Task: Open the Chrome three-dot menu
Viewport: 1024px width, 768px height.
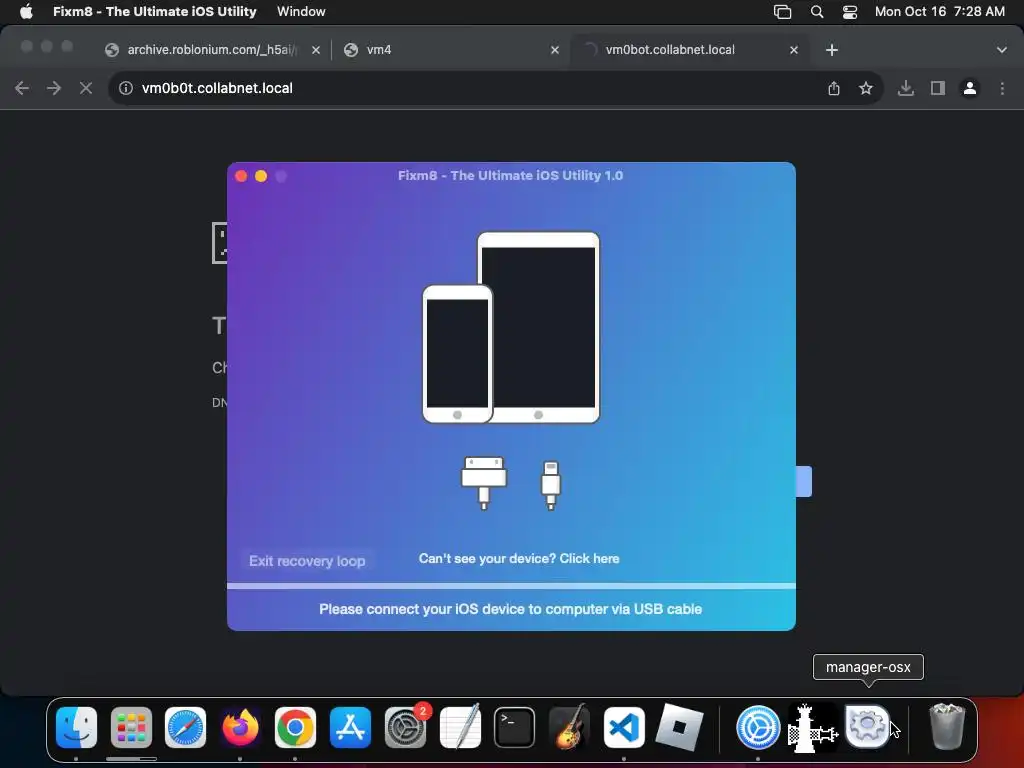Action: tap(1002, 88)
